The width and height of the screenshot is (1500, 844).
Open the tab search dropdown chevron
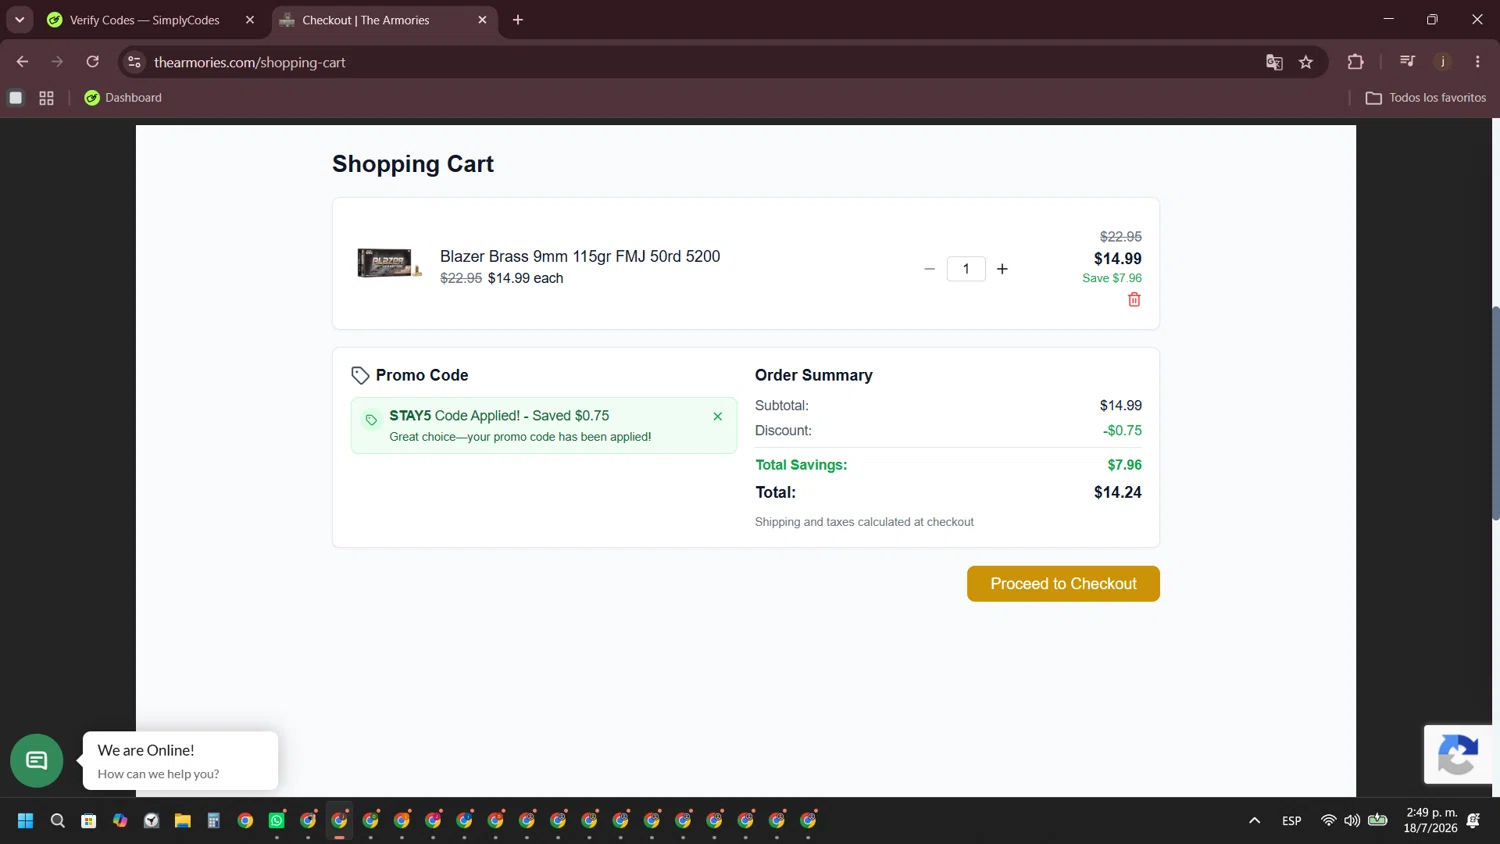pos(19,20)
